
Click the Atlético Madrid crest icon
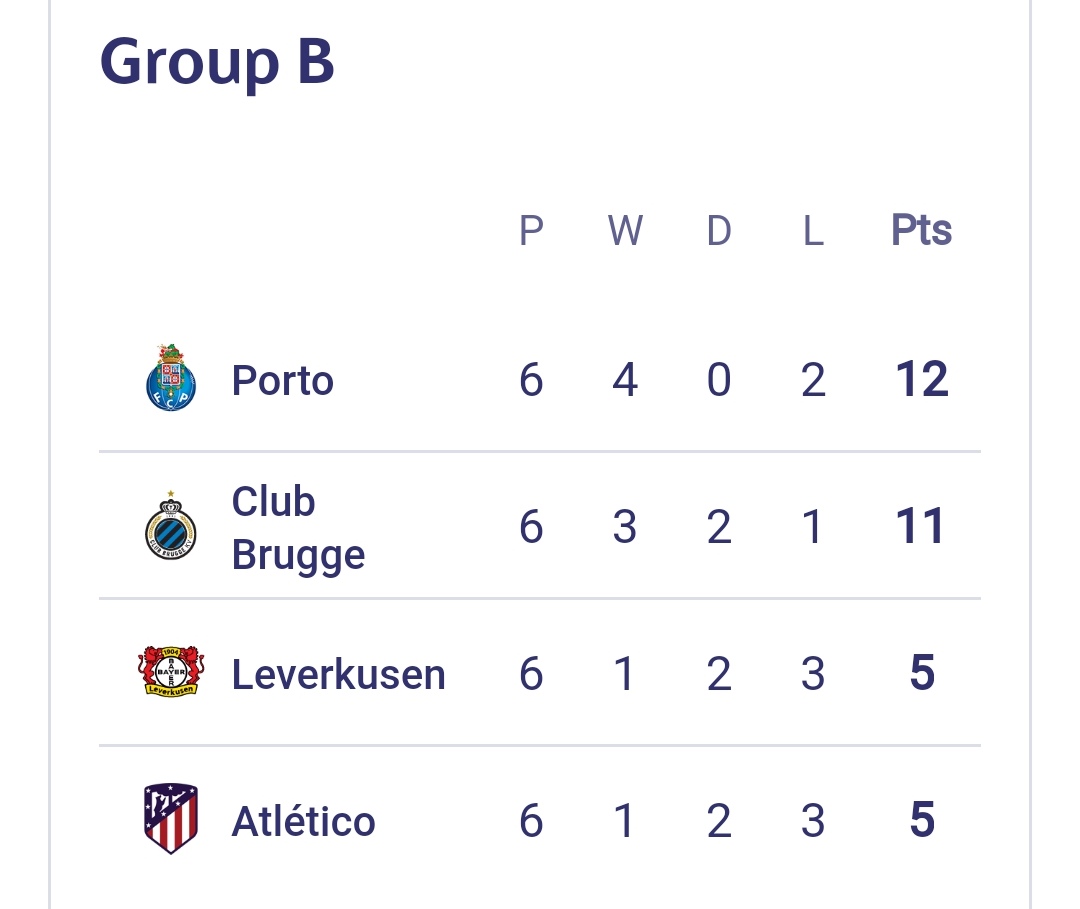pos(171,819)
